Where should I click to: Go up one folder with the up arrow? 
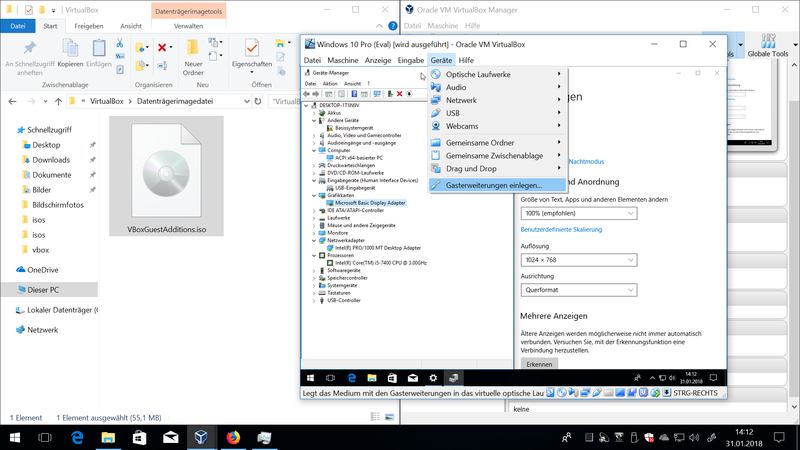pos(58,101)
